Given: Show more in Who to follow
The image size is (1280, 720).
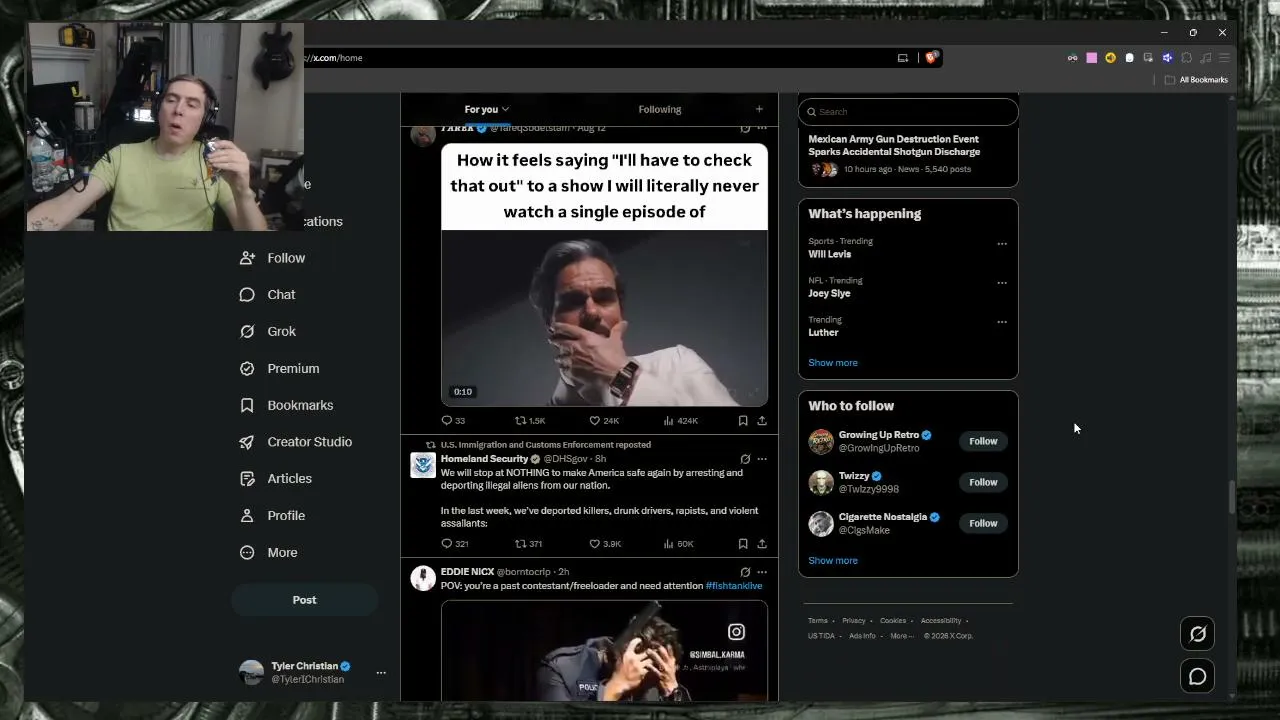Looking at the screenshot, I should 833,561.
